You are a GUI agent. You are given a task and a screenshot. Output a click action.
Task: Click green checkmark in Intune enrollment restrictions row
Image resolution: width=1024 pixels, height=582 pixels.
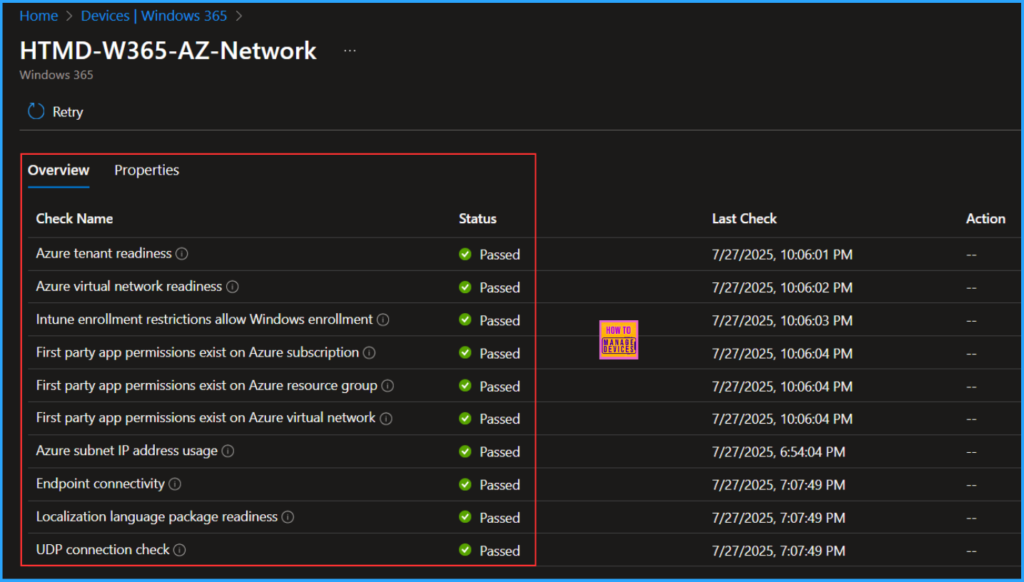(x=465, y=319)
